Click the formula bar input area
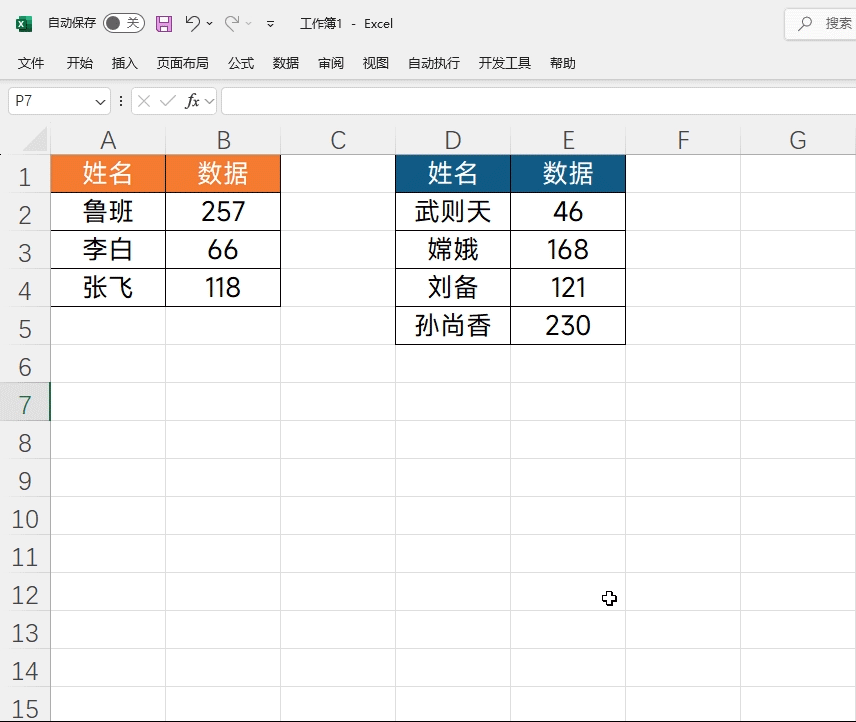856x722 pixels. pyautogui.click(x=538, y=101)
